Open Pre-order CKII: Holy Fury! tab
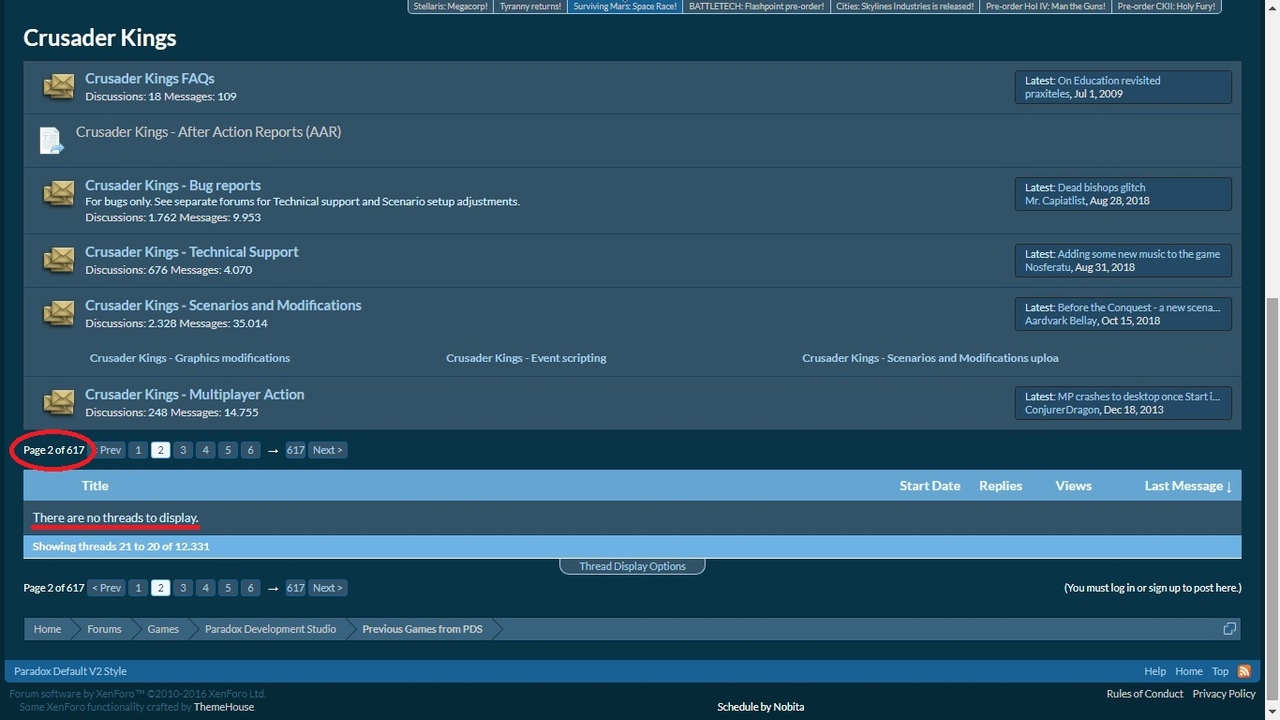 click(x=1166, y=6)
